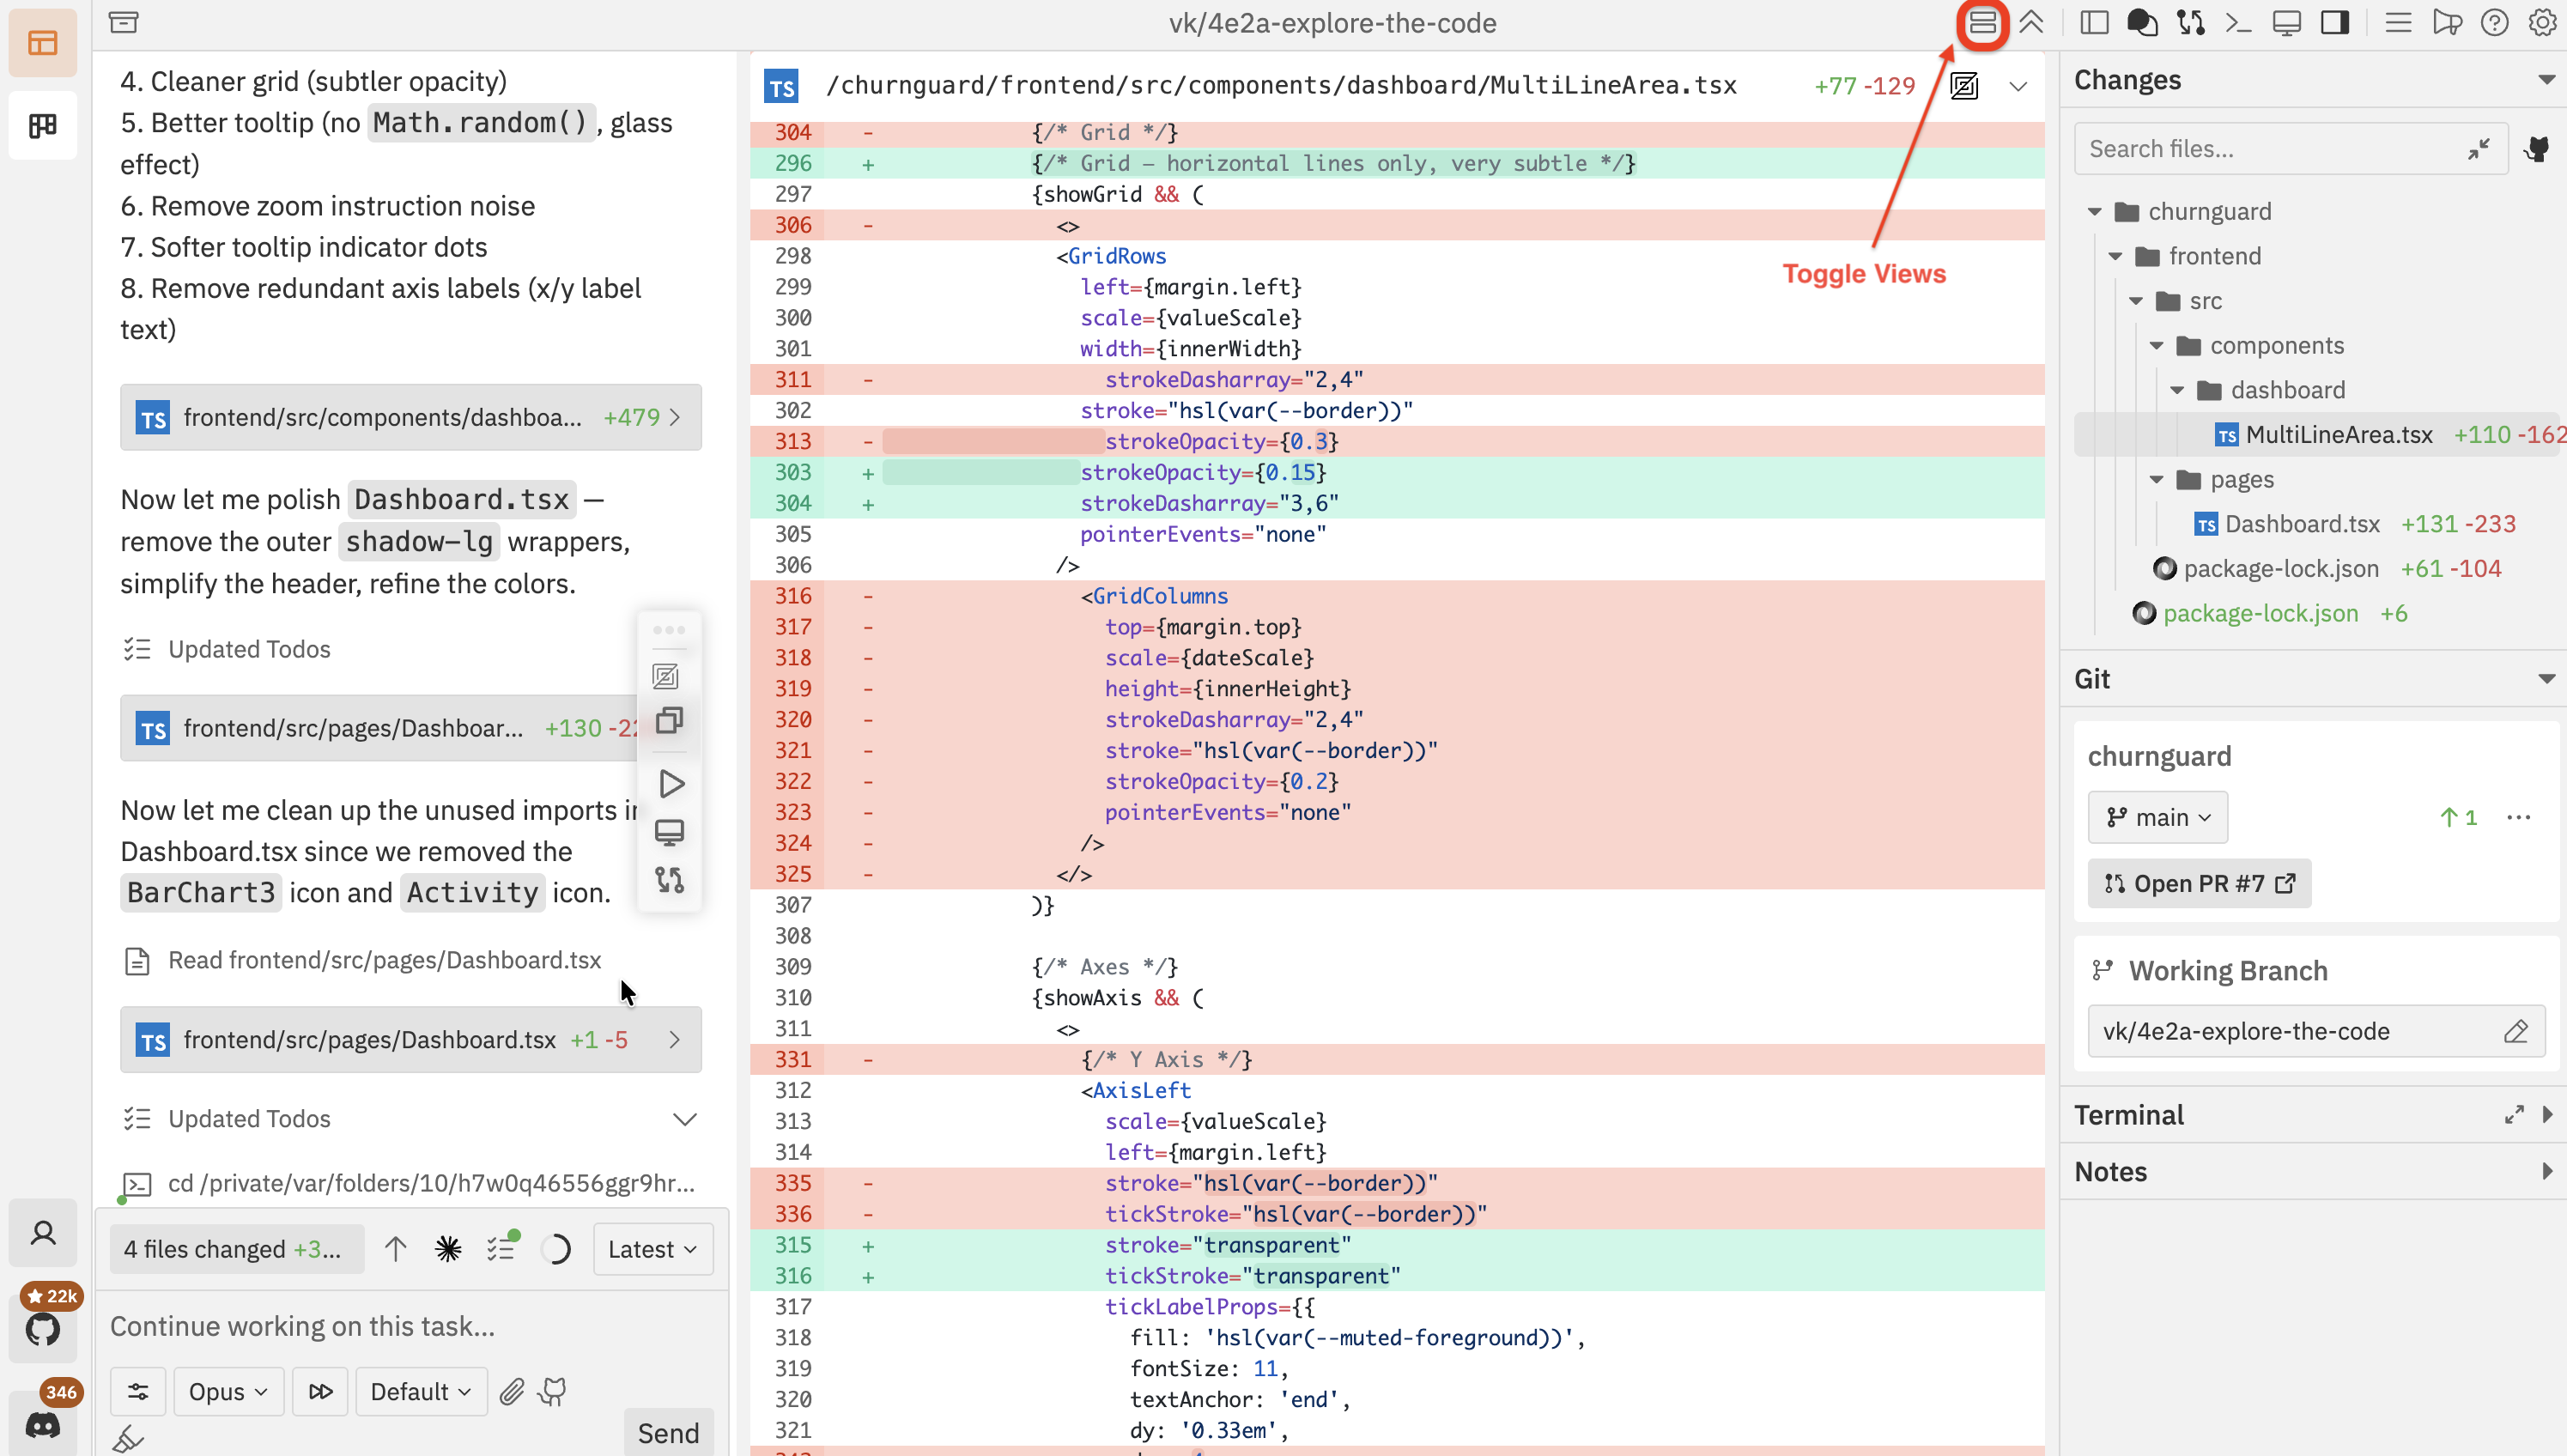Click the attachment paperclip icon near Send
The height and width of the screenshot is (1456, 2567).
click(x=512, y=1391)
